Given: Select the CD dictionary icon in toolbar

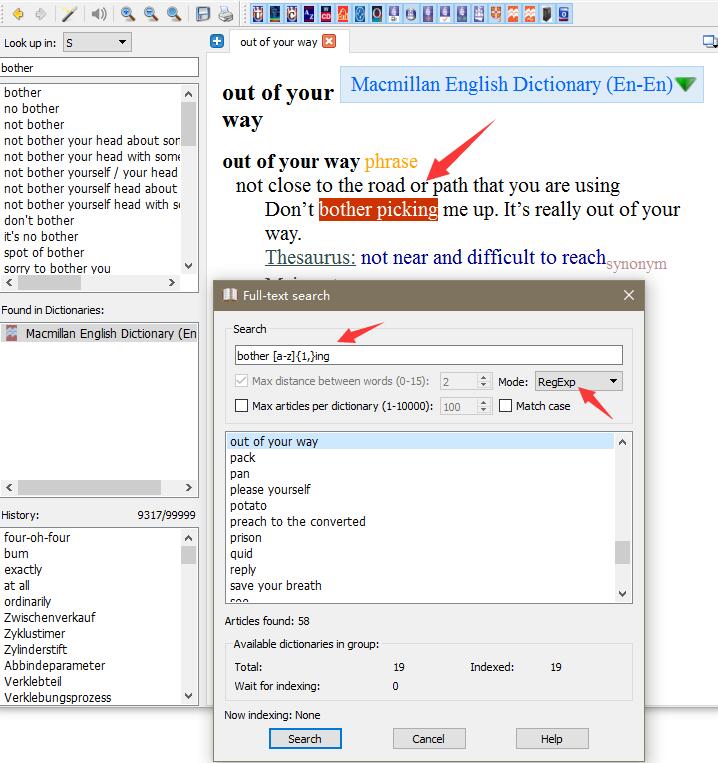Looking at the screenshot, I should pos(326,14).
